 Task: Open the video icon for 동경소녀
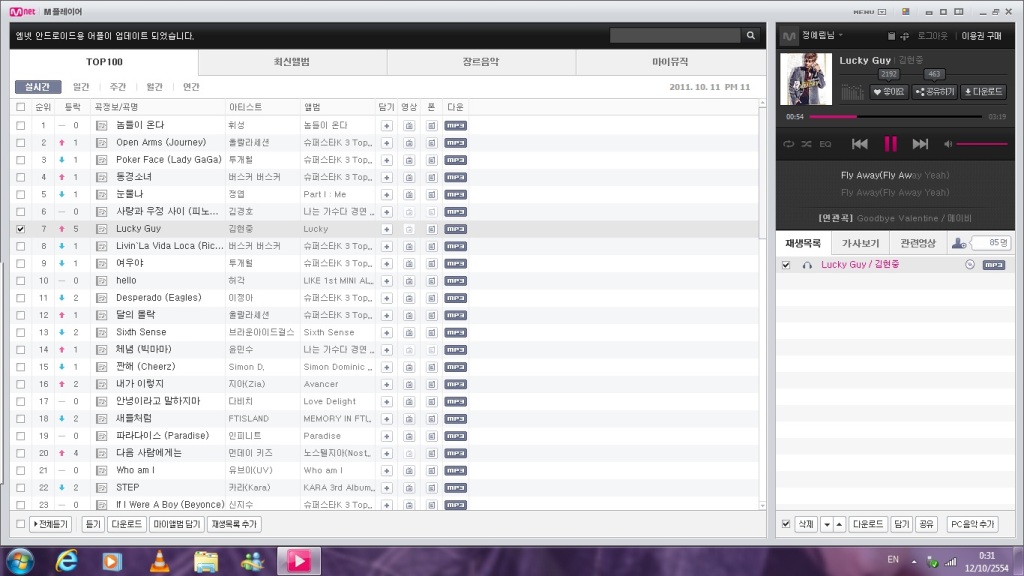tap(409, 177)
